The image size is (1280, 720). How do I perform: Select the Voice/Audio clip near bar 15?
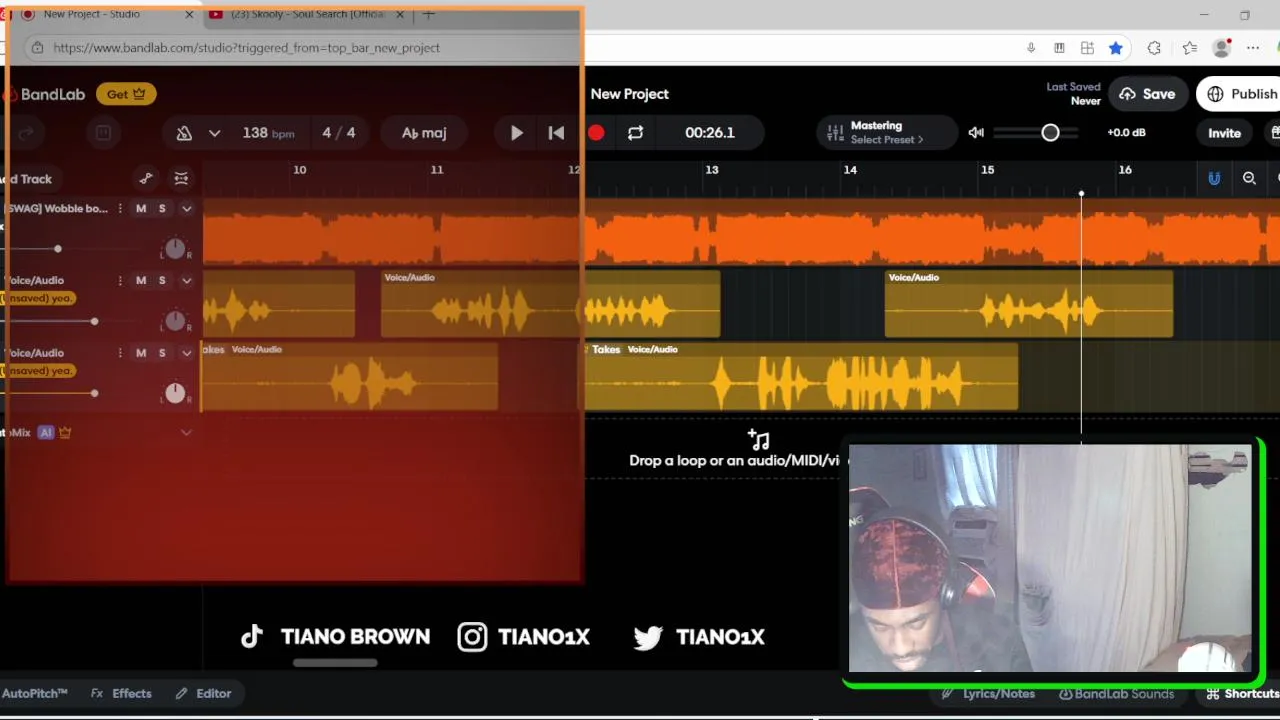pyautogui.click(x=1029, y=304)
